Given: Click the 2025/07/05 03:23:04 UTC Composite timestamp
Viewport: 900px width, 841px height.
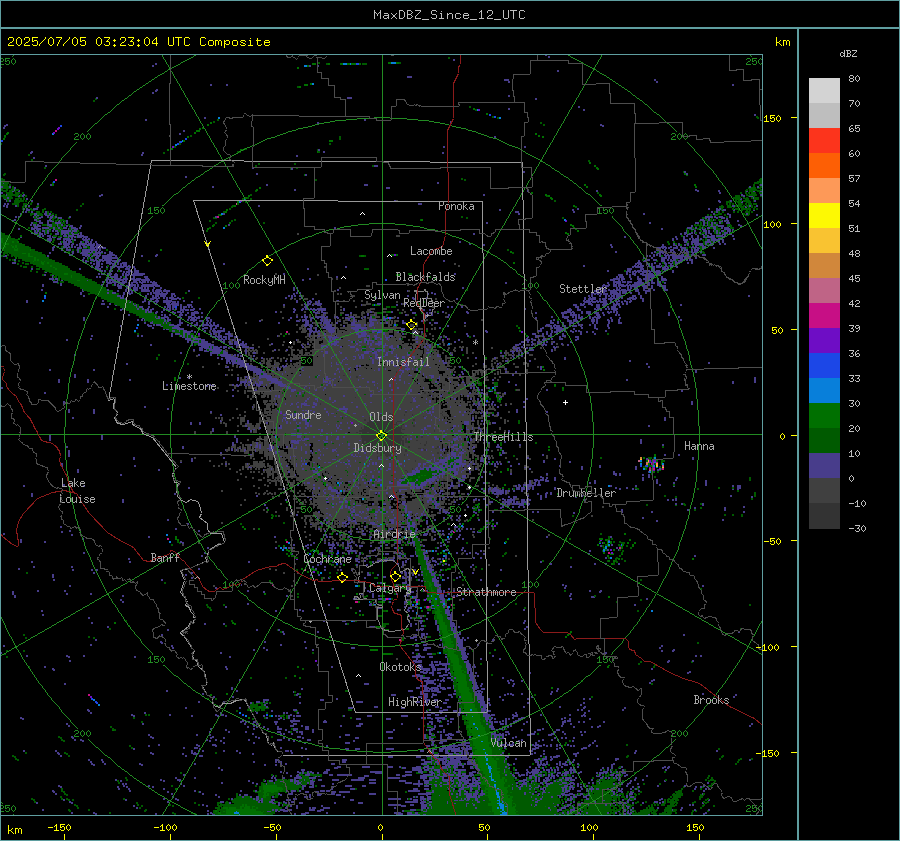Looking at the screenshot, I should point(138,42).
